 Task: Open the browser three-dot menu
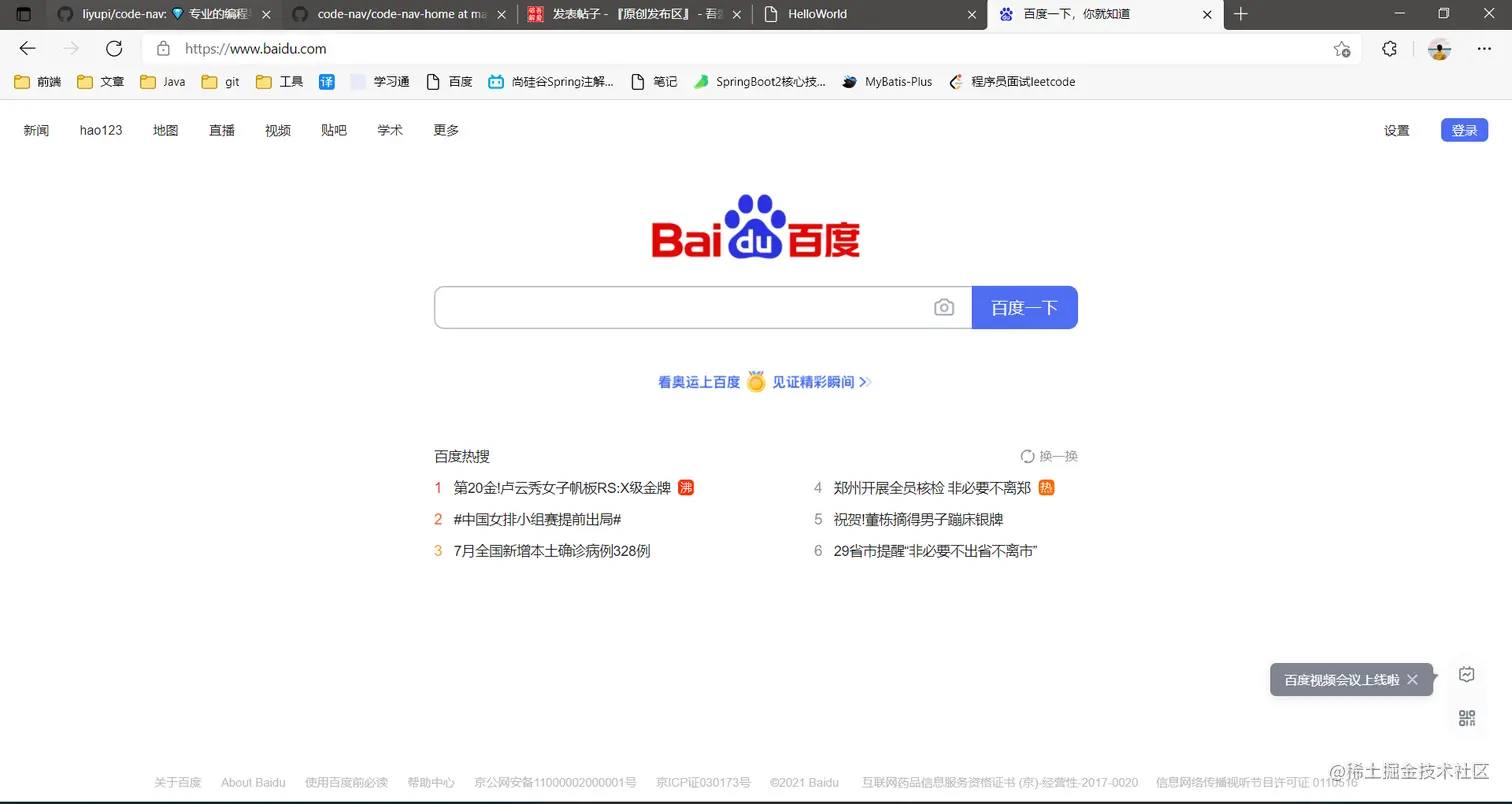coord(1484,48)
